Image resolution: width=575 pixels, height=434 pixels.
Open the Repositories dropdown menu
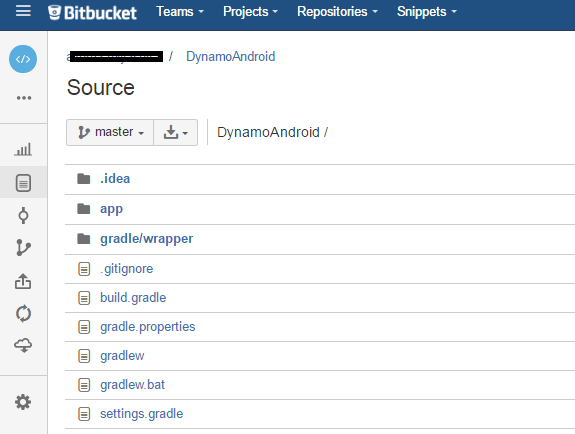337,12
